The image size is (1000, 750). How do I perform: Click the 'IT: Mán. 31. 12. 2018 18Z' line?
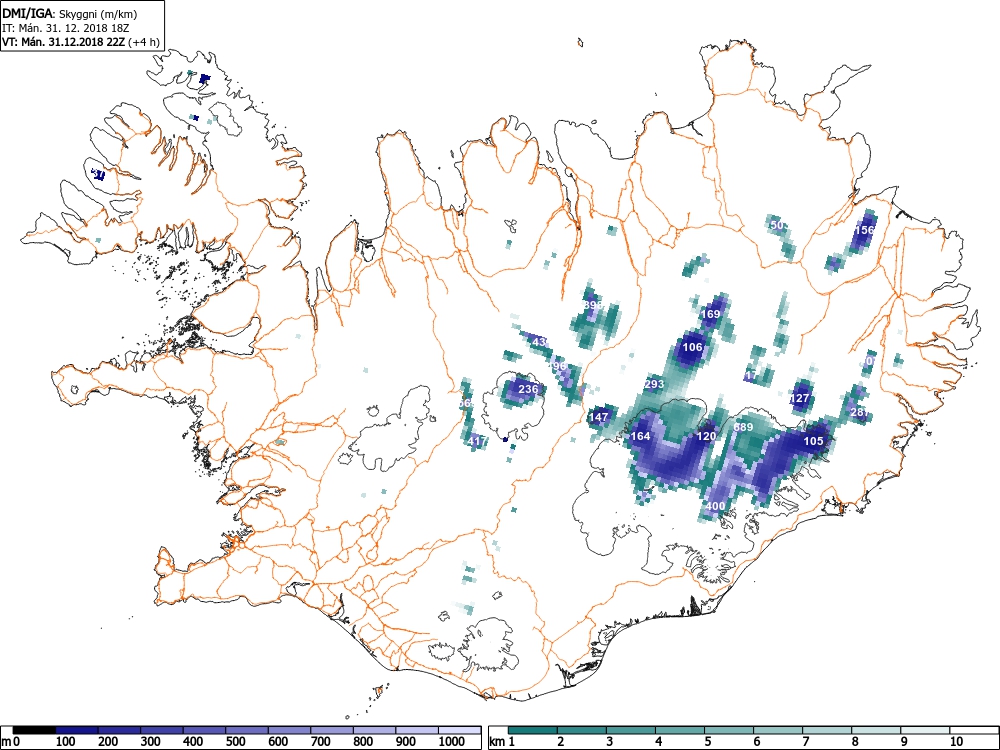pyautogui.click(x=64, y=28)
